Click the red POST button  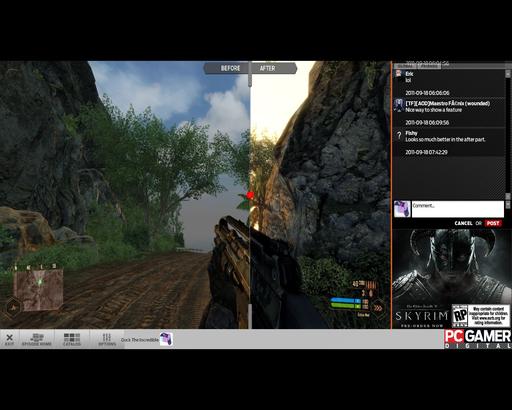click(493, 223)
